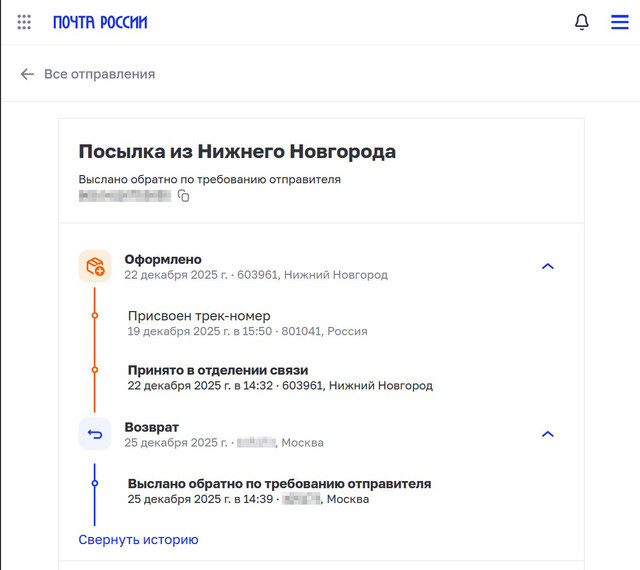
Task: Click the blue Возврат return icon
Action: coord(95,434)
